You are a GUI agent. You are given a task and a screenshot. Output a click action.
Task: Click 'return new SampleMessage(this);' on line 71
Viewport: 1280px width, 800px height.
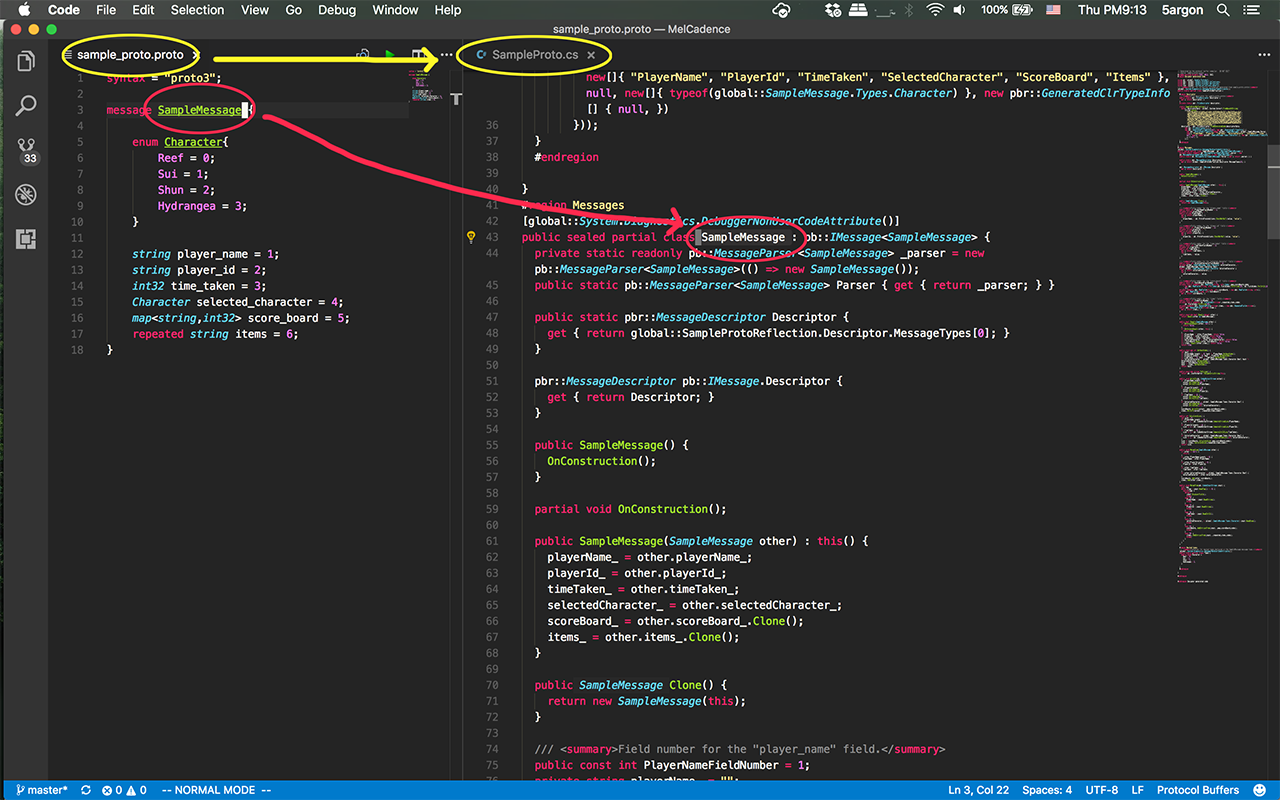[x=646, y=701]
